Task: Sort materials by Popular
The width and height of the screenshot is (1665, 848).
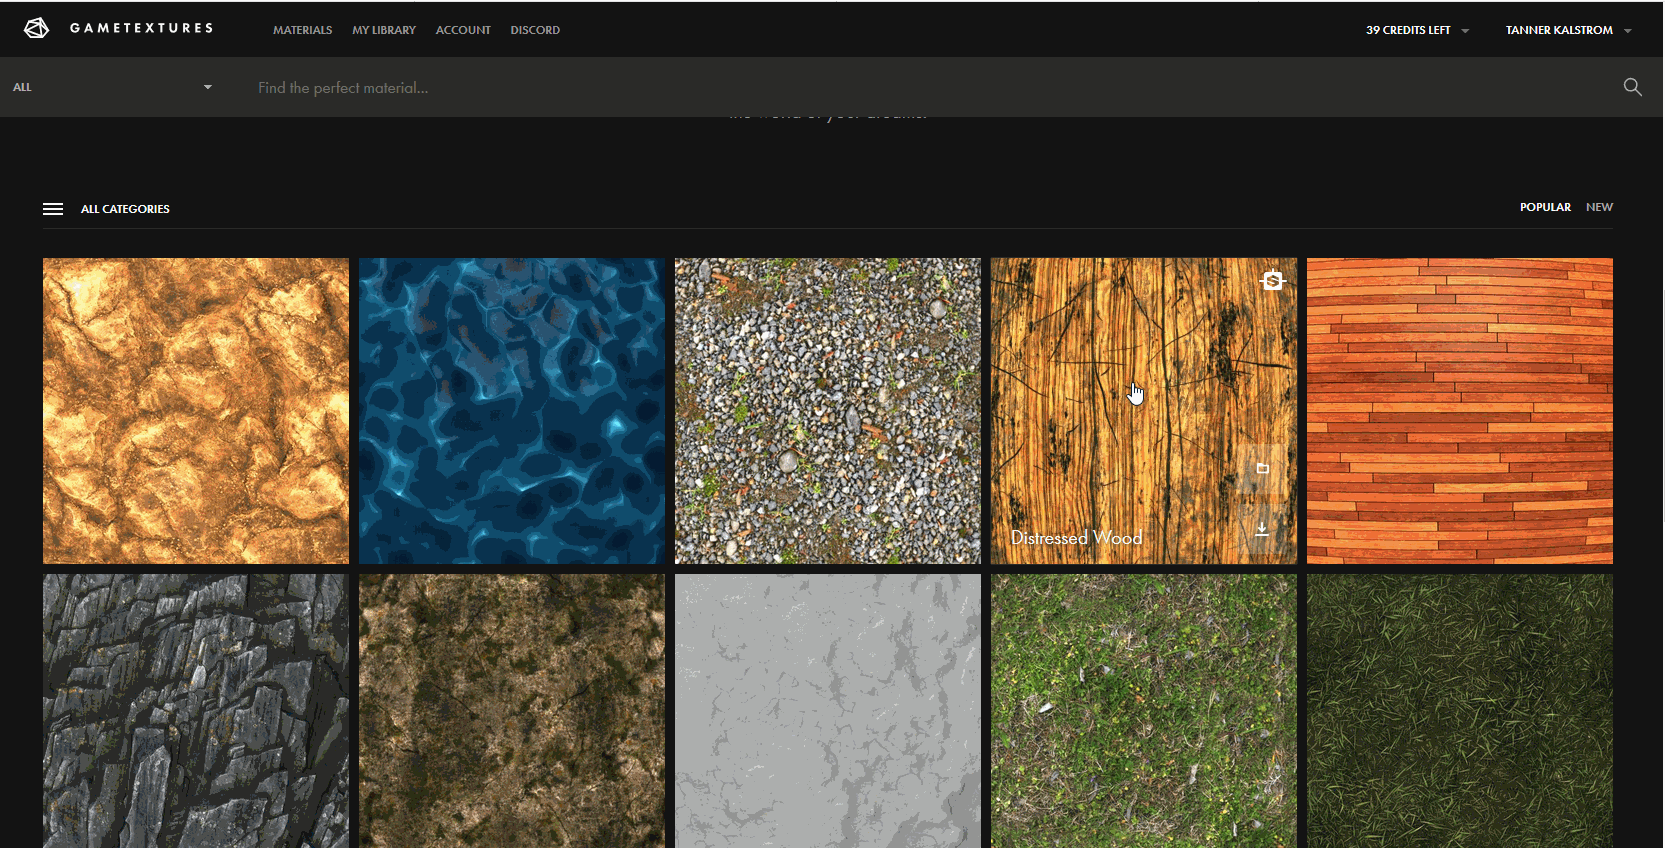Action: [1545, 207]
